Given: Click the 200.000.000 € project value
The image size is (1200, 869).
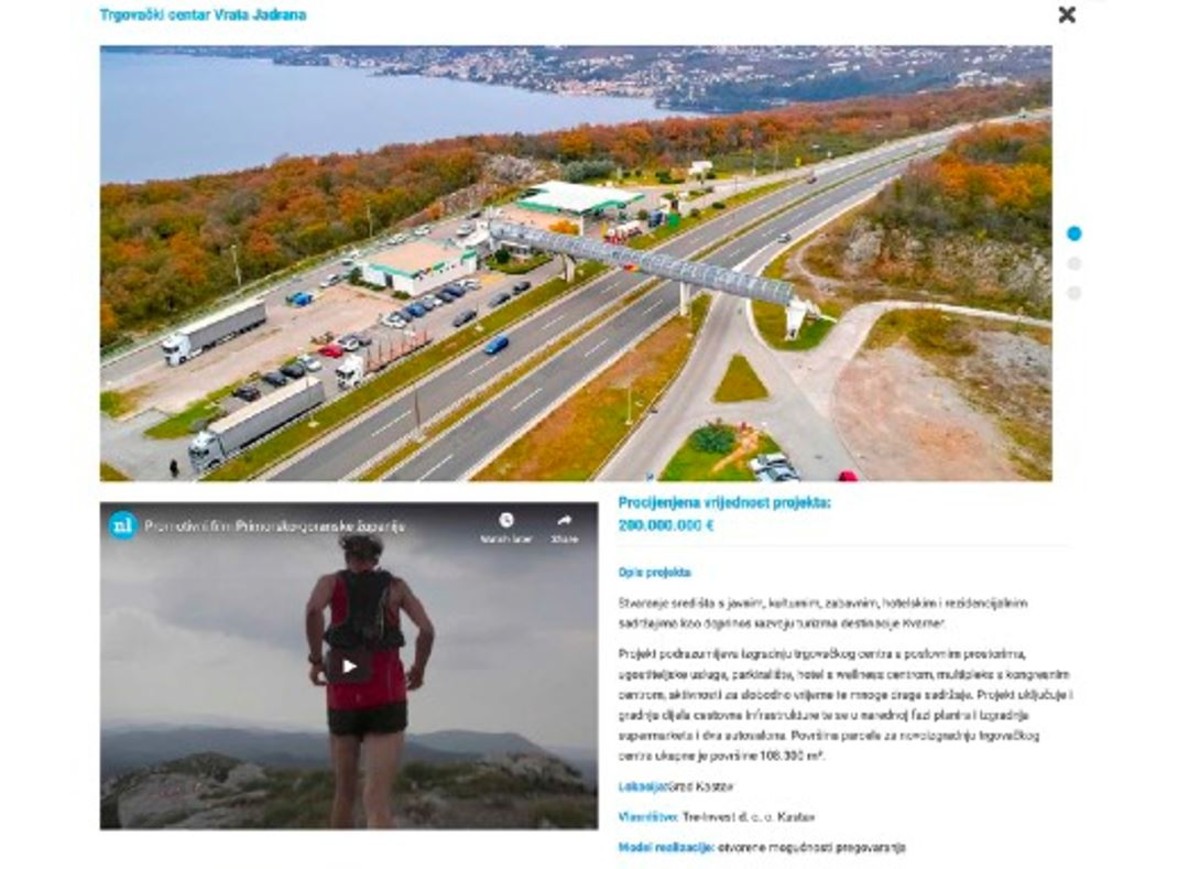Looking at the screenshot, I should pyautogui.click(x=666, y=525).
